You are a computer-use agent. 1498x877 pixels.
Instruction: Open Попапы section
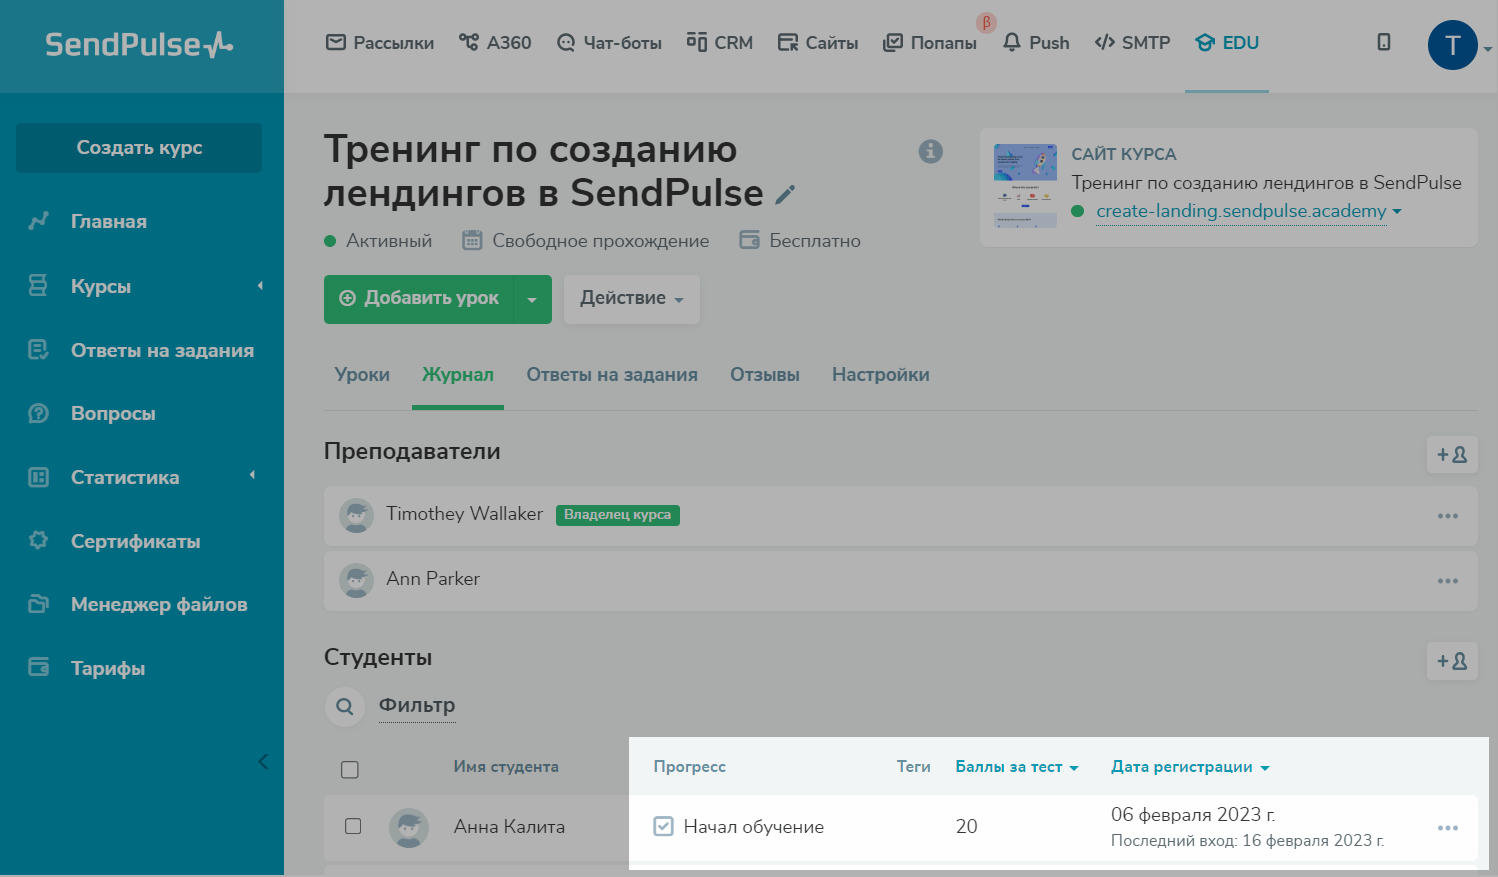[930, 43]
